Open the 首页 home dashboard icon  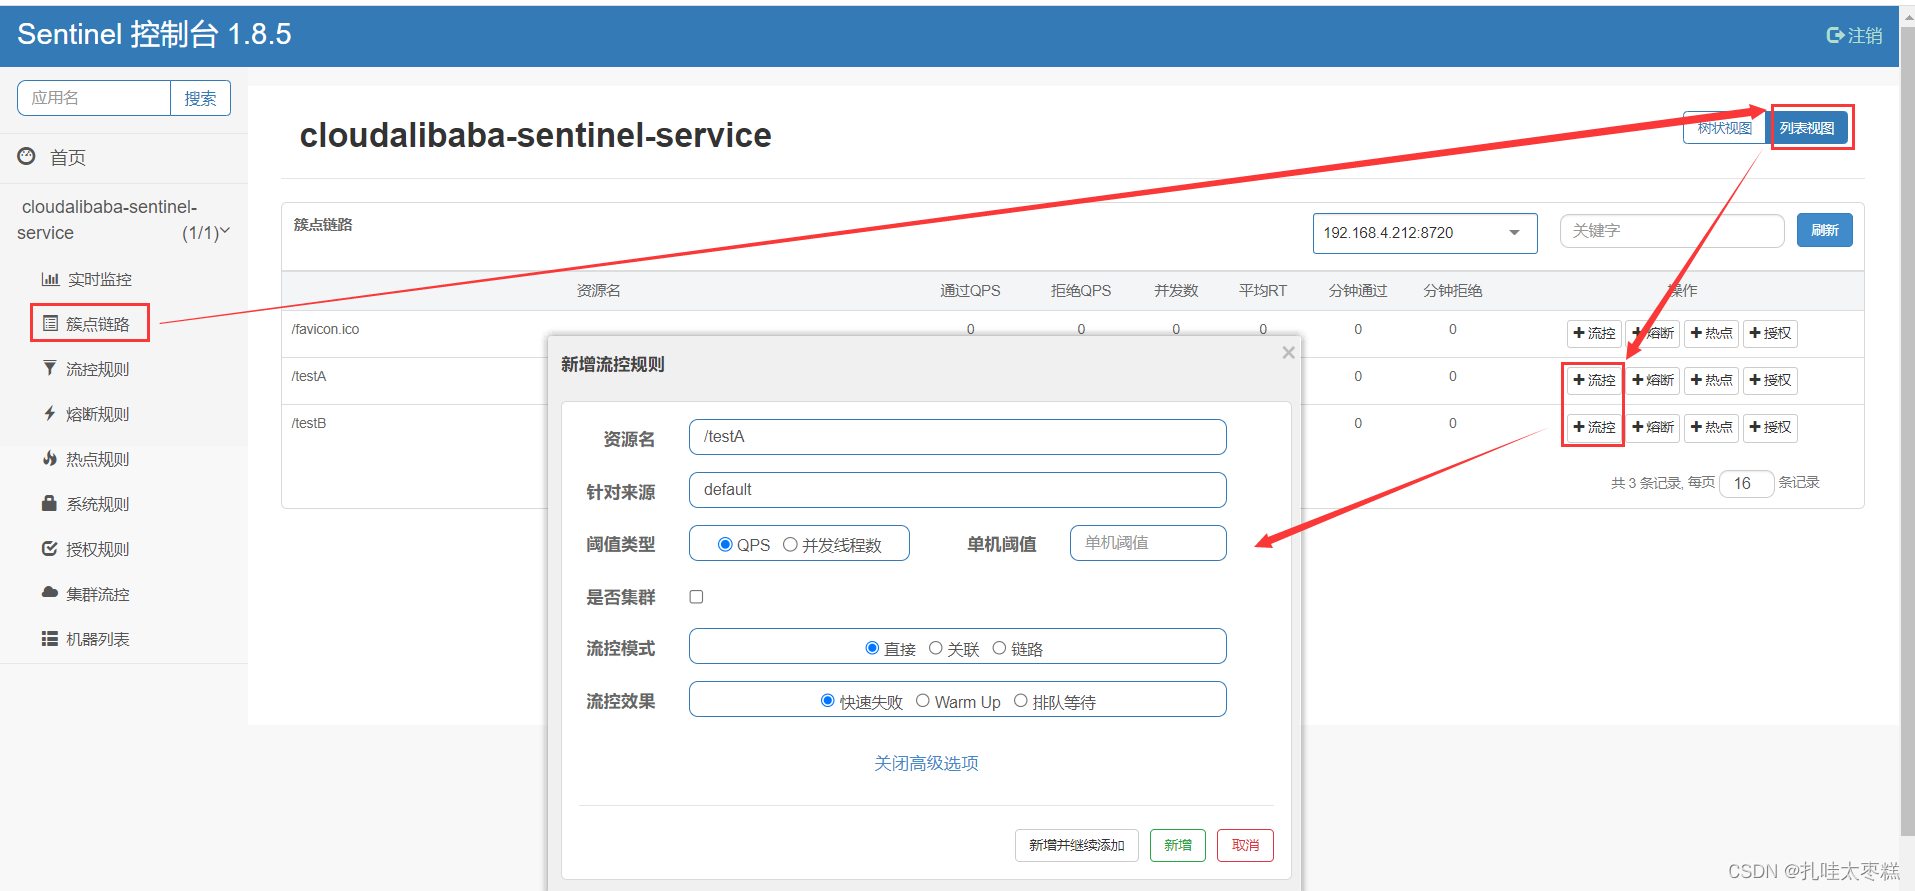pyautogui.click(x=27, y=157)
